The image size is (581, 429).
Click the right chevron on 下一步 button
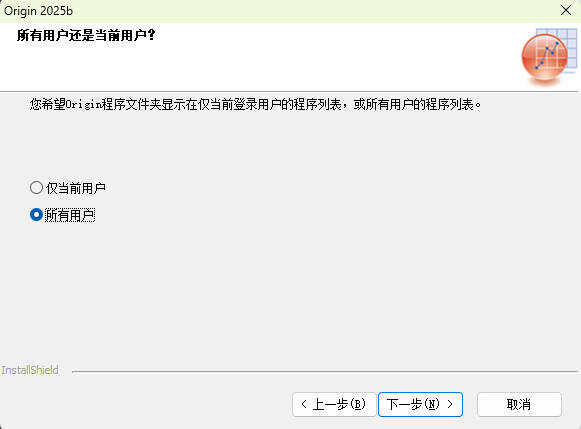coord(450,404)
